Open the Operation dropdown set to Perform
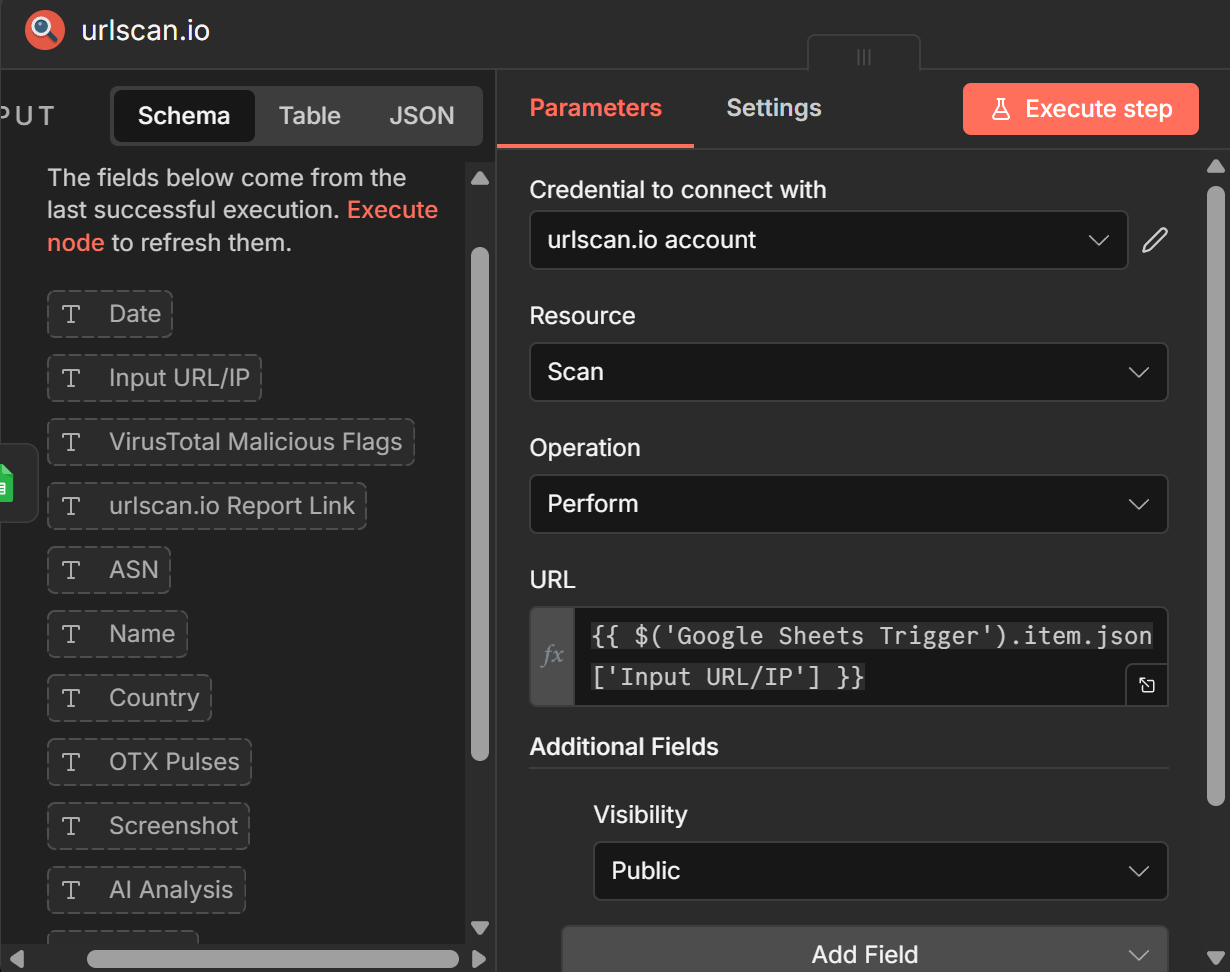This screenshot has height=972, width=1230. (x=848, y=504)
